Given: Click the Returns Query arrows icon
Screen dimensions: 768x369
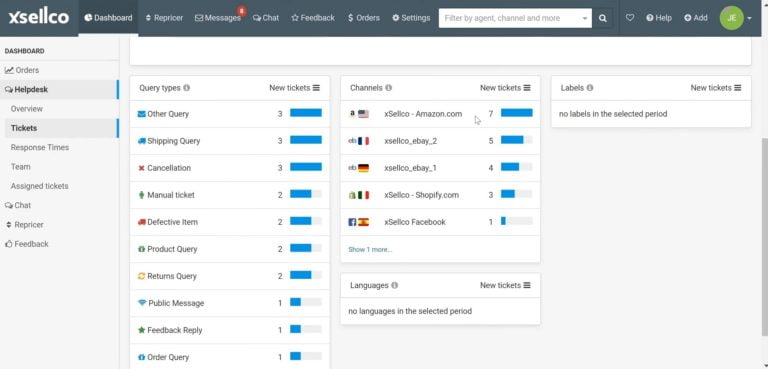Looking at the screenshot, I should [142, 276].
